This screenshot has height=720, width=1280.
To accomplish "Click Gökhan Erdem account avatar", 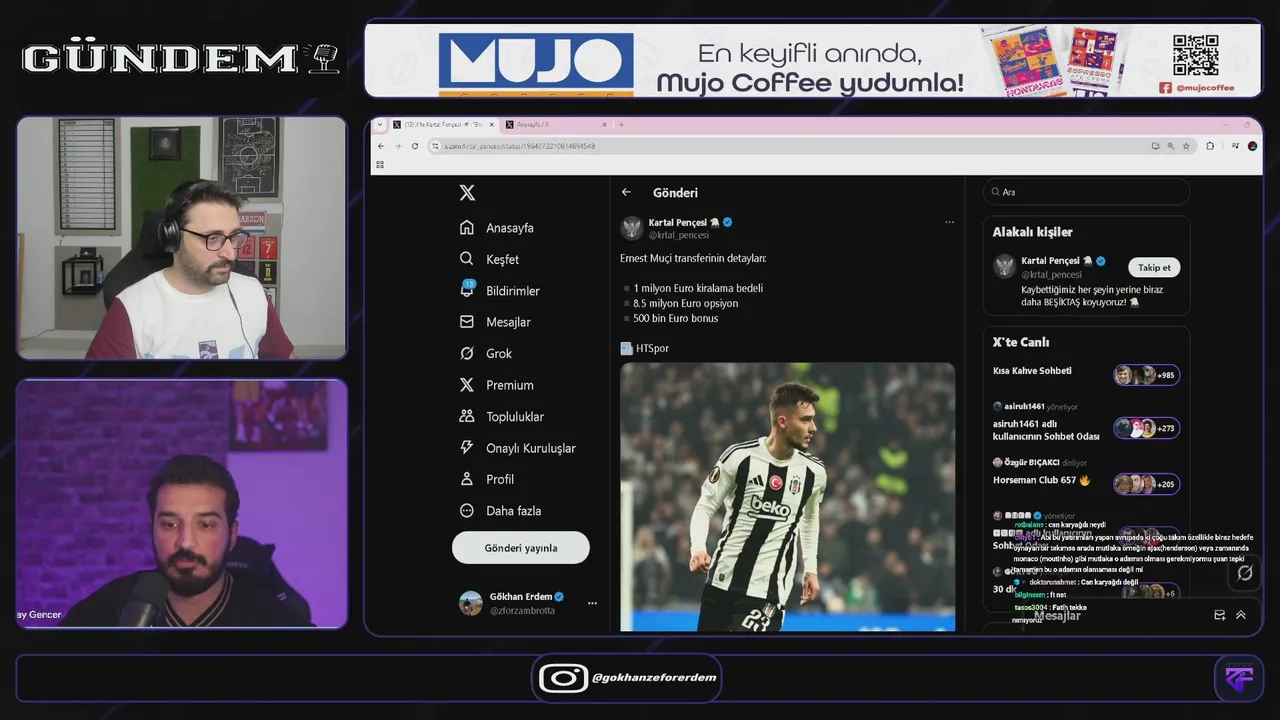I will pyautogui.click(x=470, y=603).
